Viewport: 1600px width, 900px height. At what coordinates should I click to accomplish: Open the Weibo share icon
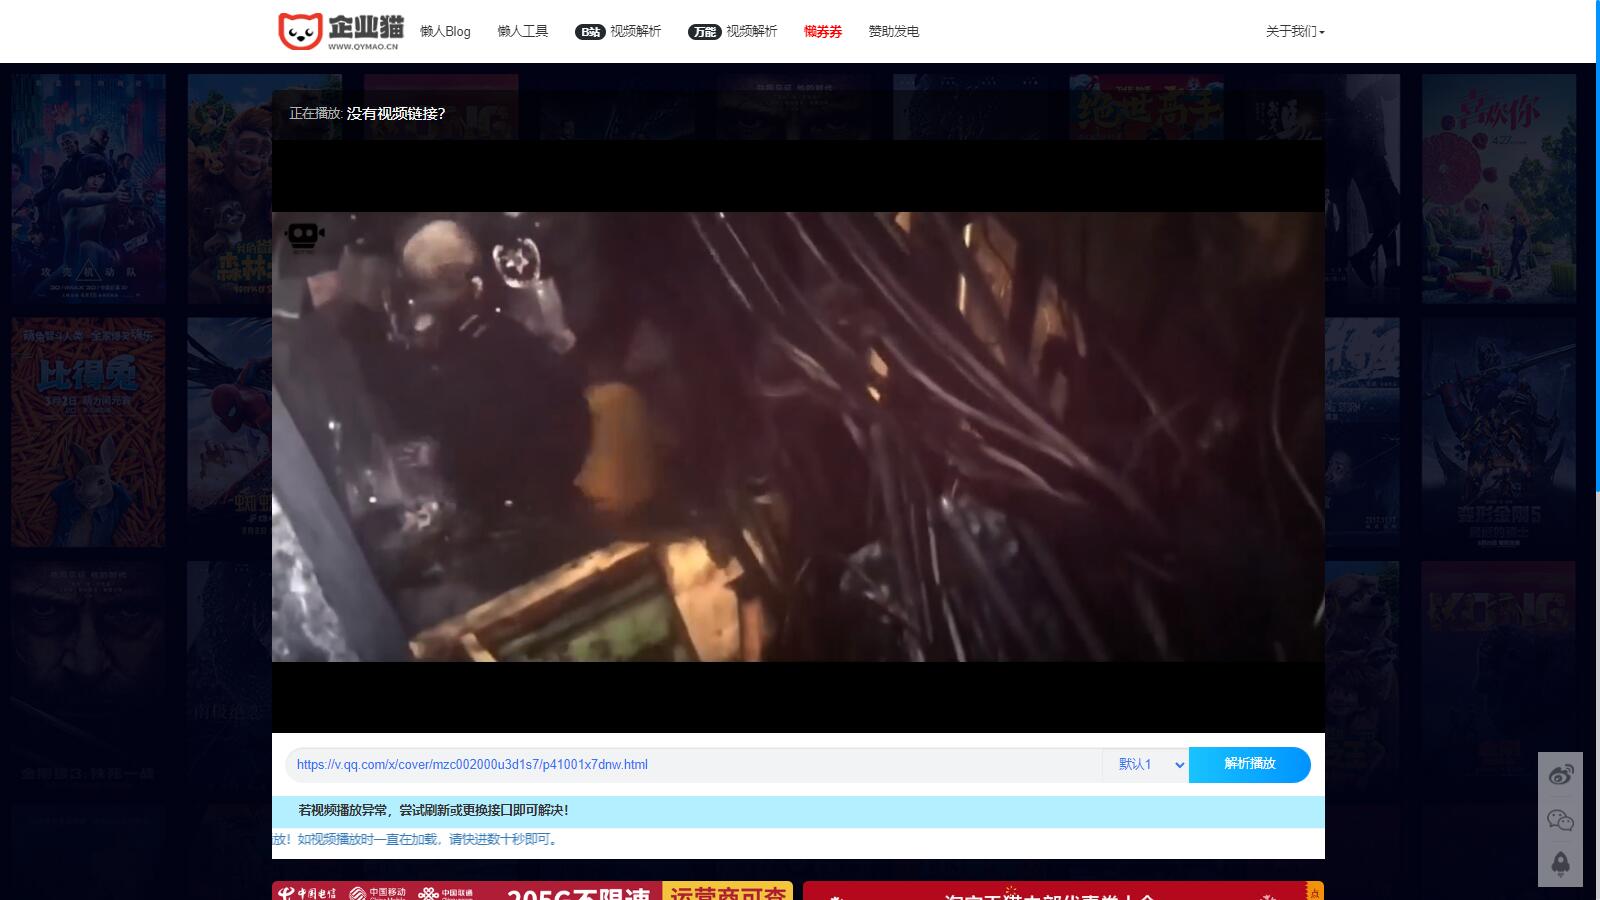point(1560,775)
